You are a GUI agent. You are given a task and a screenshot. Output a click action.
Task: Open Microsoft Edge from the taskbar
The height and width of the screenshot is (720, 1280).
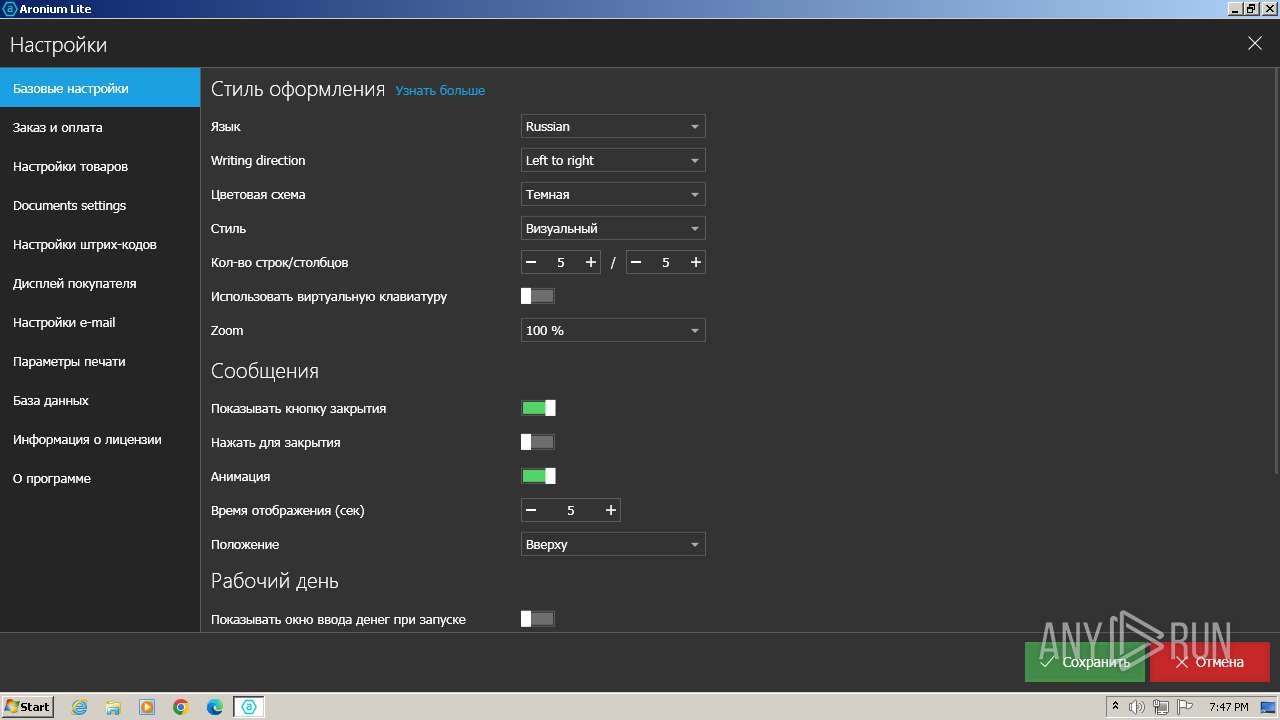coord(215,707)
